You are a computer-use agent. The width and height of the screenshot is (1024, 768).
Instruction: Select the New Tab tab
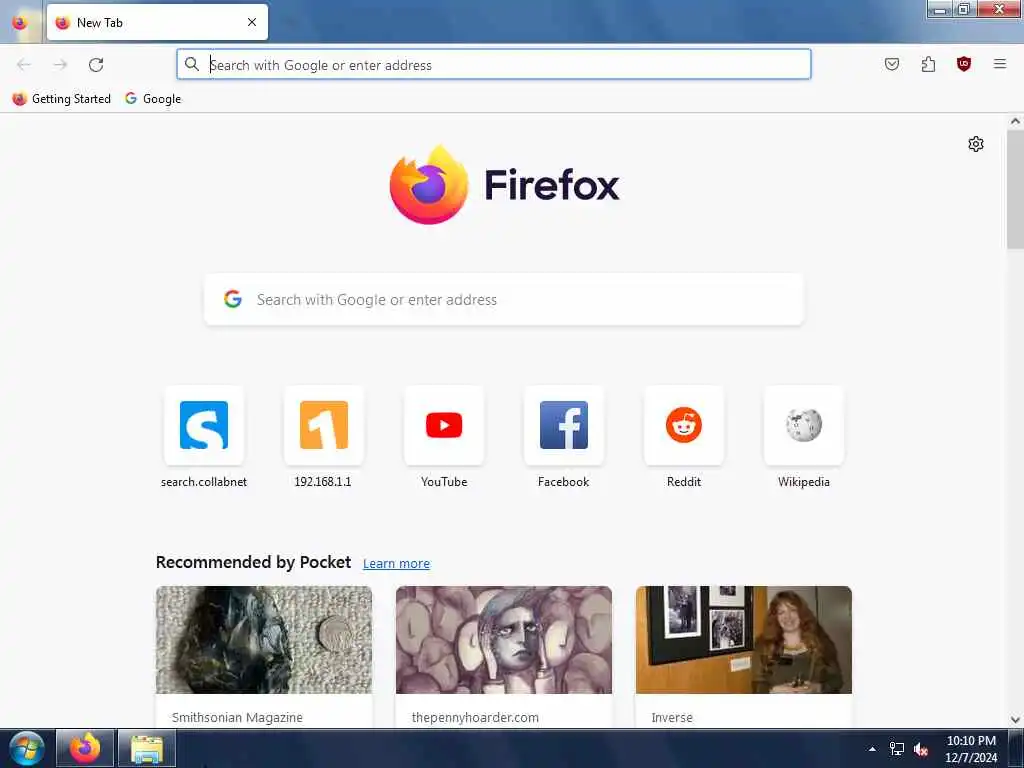coord(157,23)
